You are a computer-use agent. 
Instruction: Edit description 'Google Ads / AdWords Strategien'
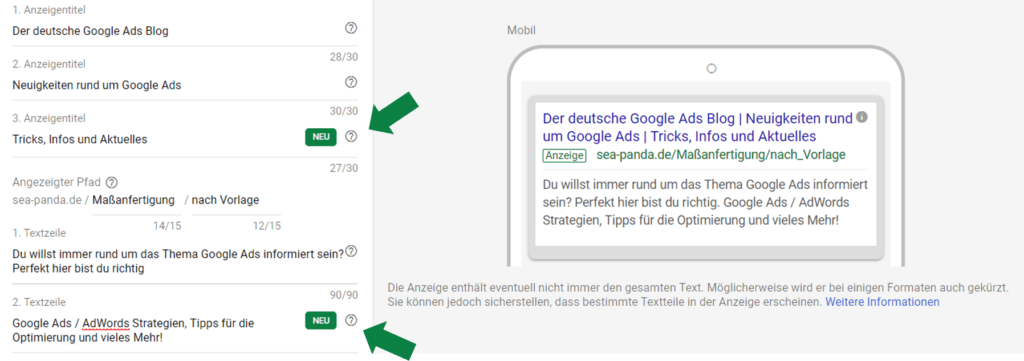(133, 330)
